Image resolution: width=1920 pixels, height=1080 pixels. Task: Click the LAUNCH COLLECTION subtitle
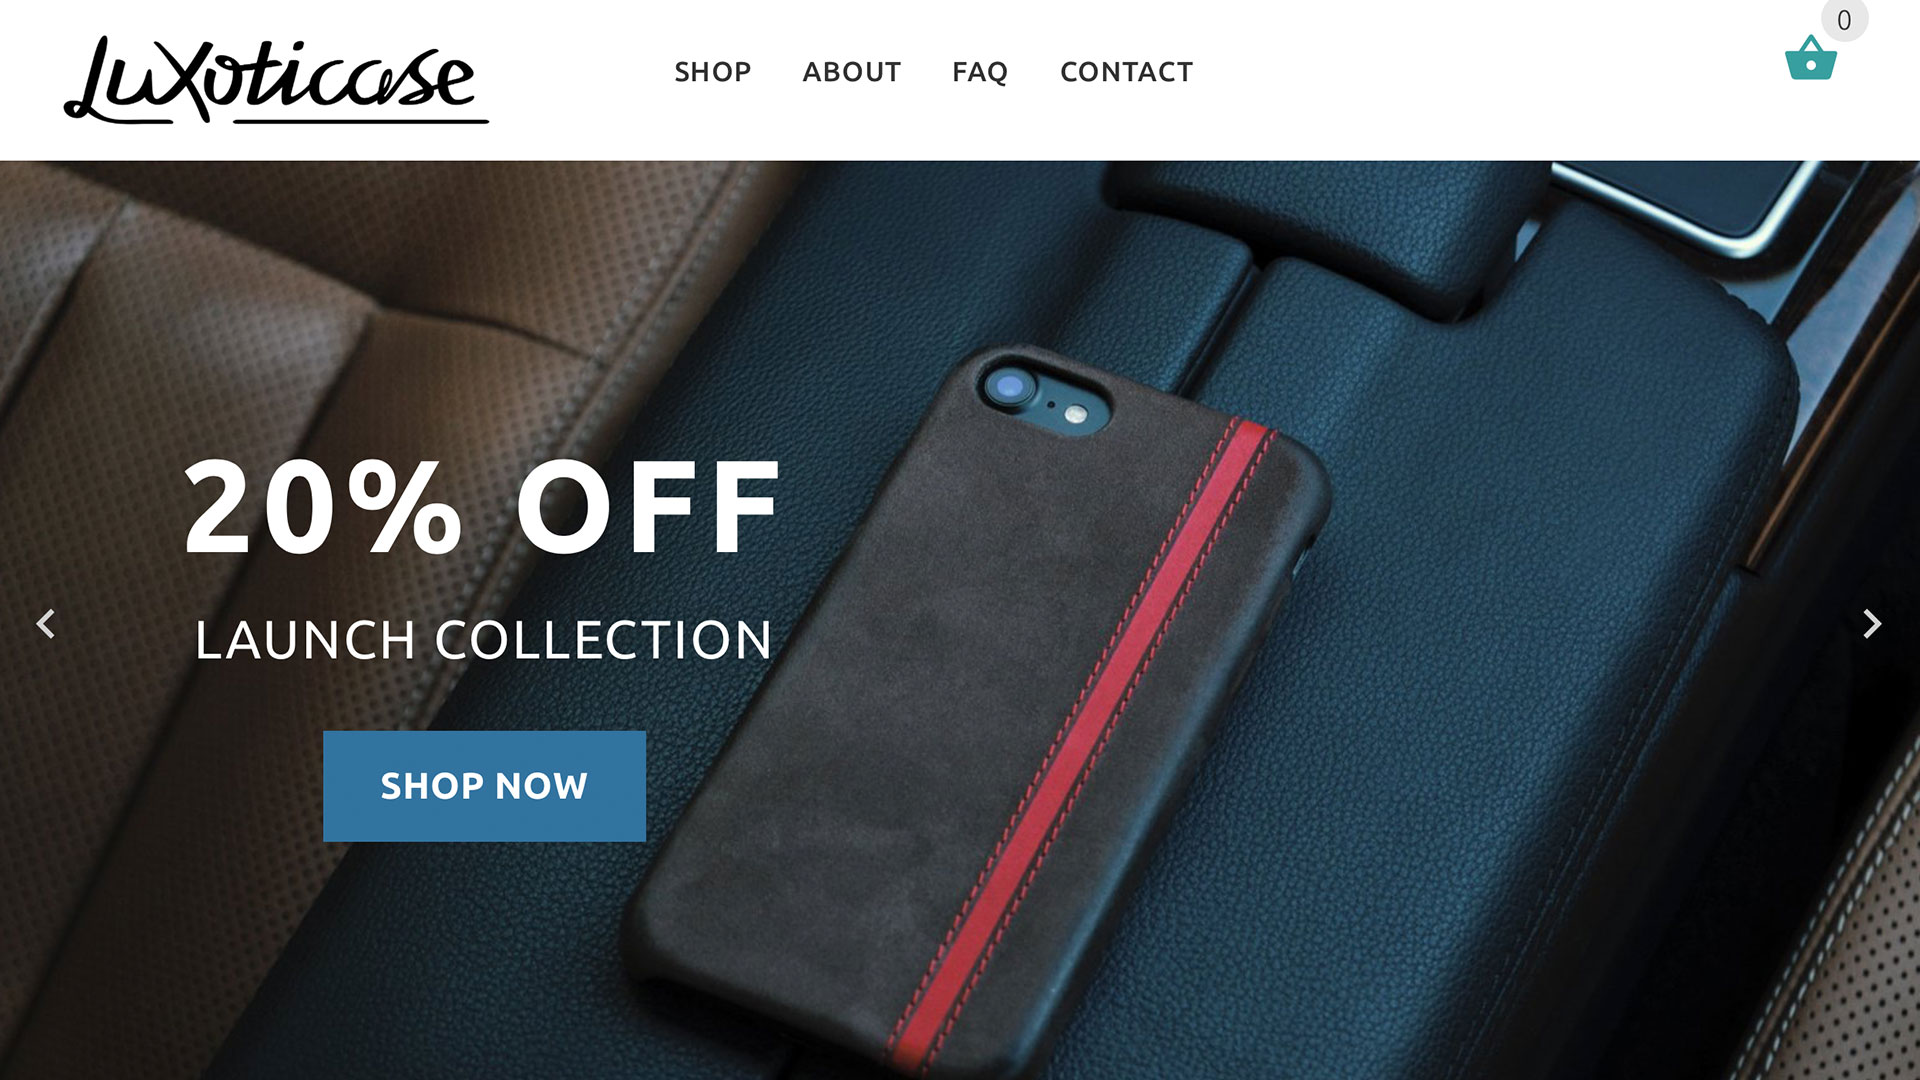(484, 640)
